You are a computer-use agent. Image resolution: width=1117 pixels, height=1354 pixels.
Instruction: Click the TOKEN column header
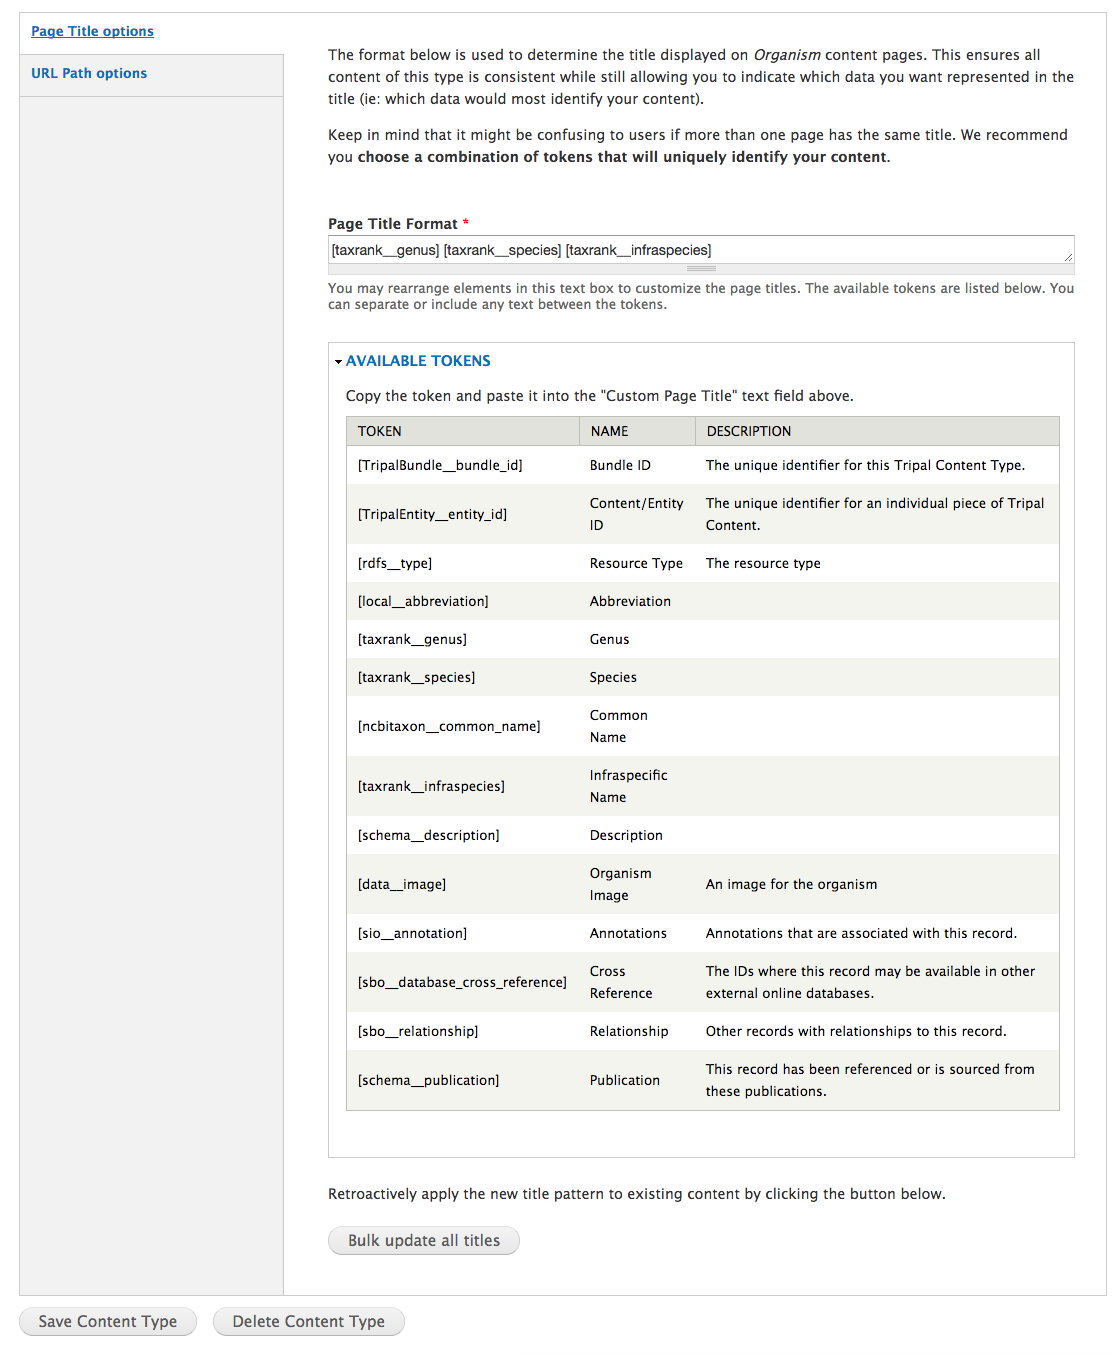click(380, 431)
